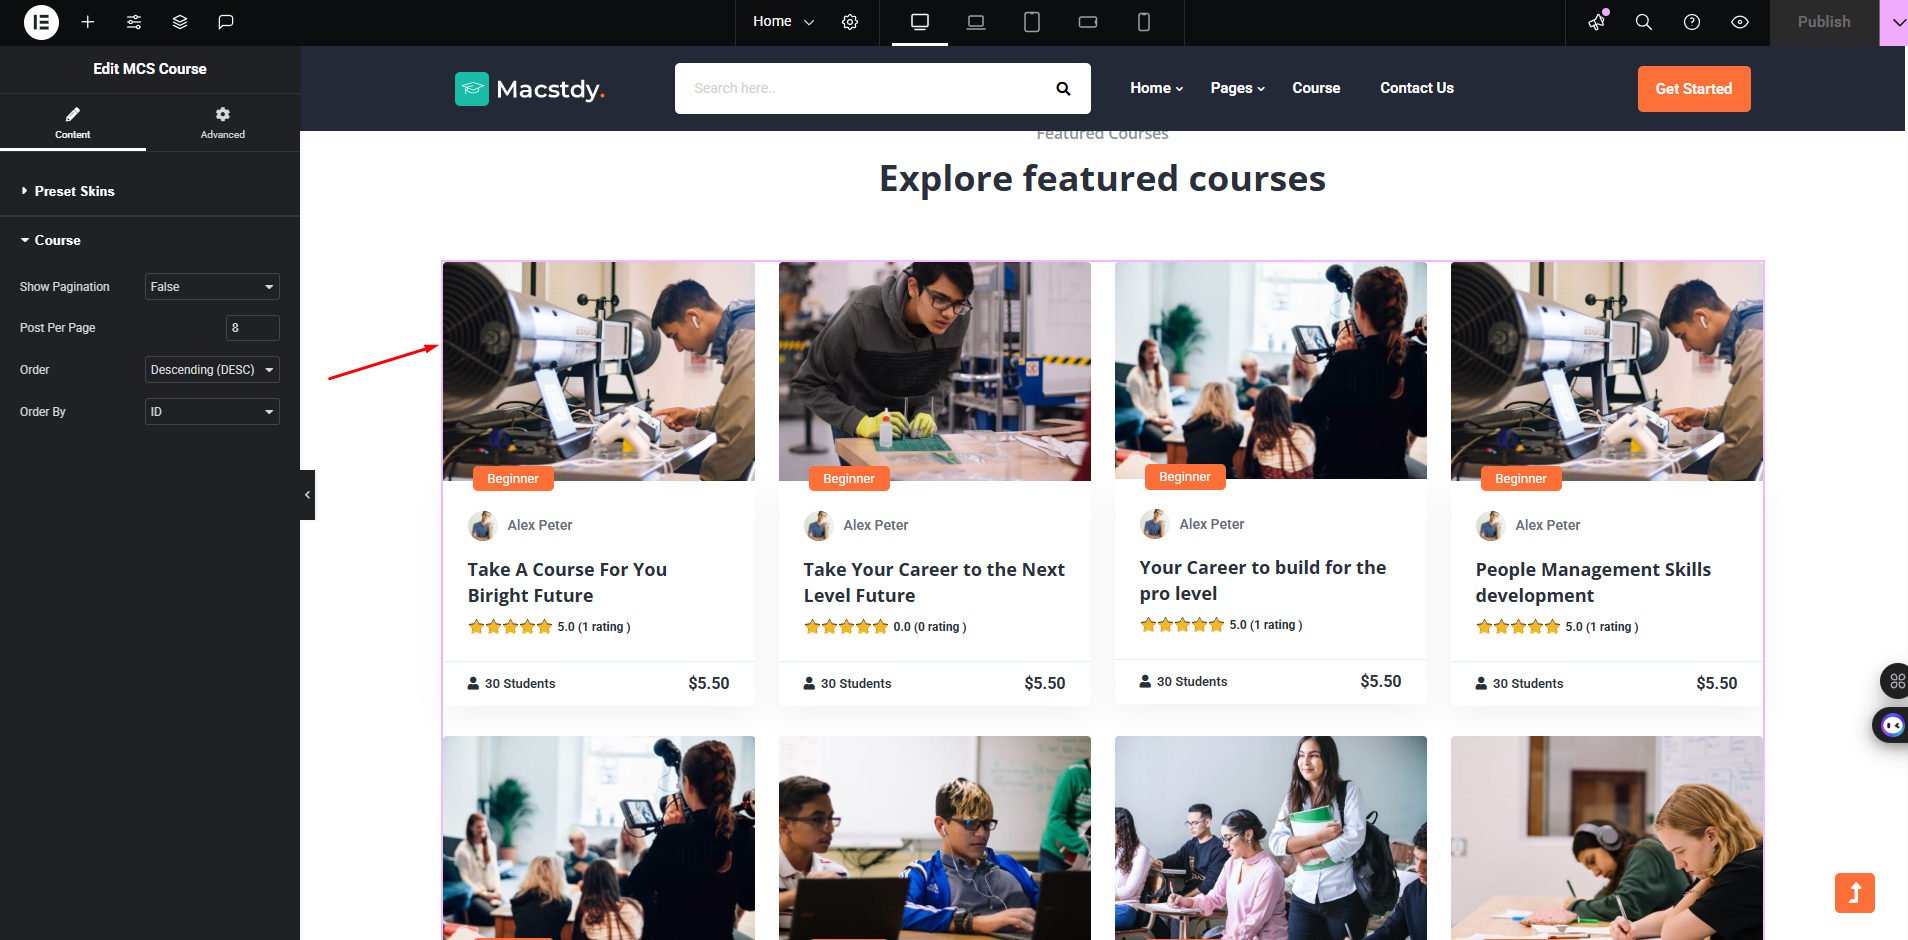This screenshot has width=1908, height=940.
Task: Open the Elementor logo menu
Action: [x=41, y=22]
